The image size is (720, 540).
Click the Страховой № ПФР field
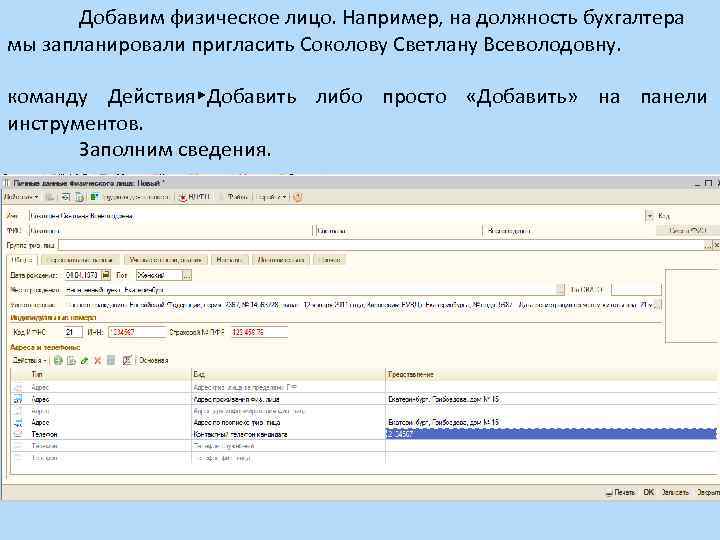click(x=259, y=332)
